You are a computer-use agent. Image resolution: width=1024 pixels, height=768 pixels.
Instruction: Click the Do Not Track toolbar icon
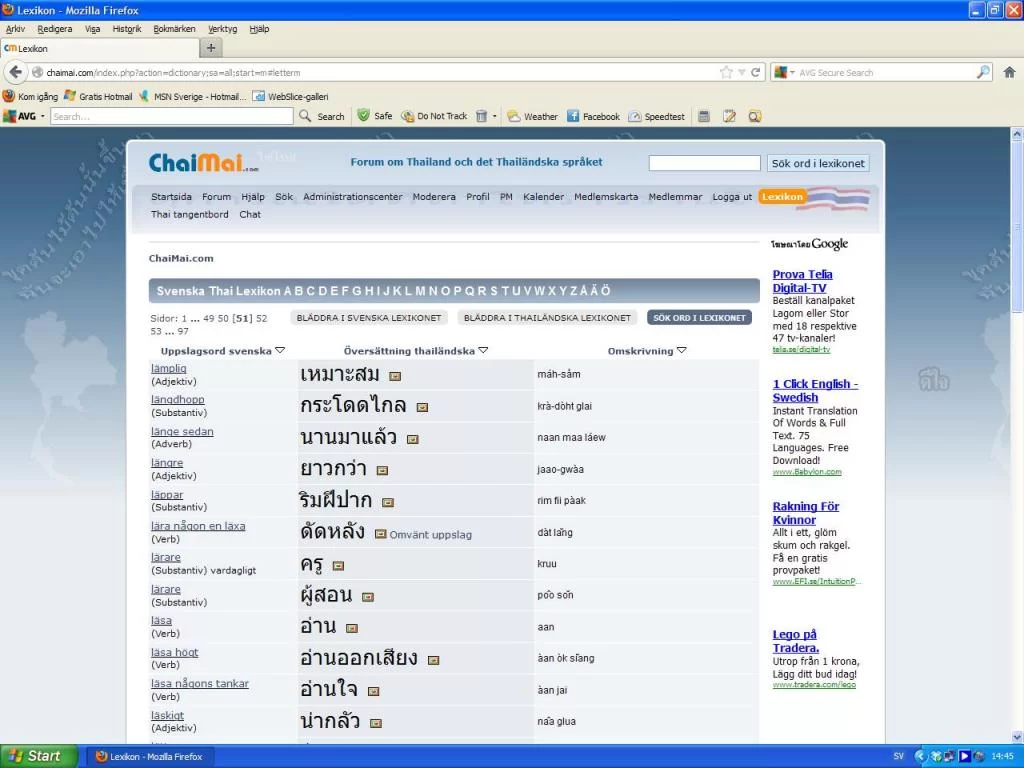point(408,116)
